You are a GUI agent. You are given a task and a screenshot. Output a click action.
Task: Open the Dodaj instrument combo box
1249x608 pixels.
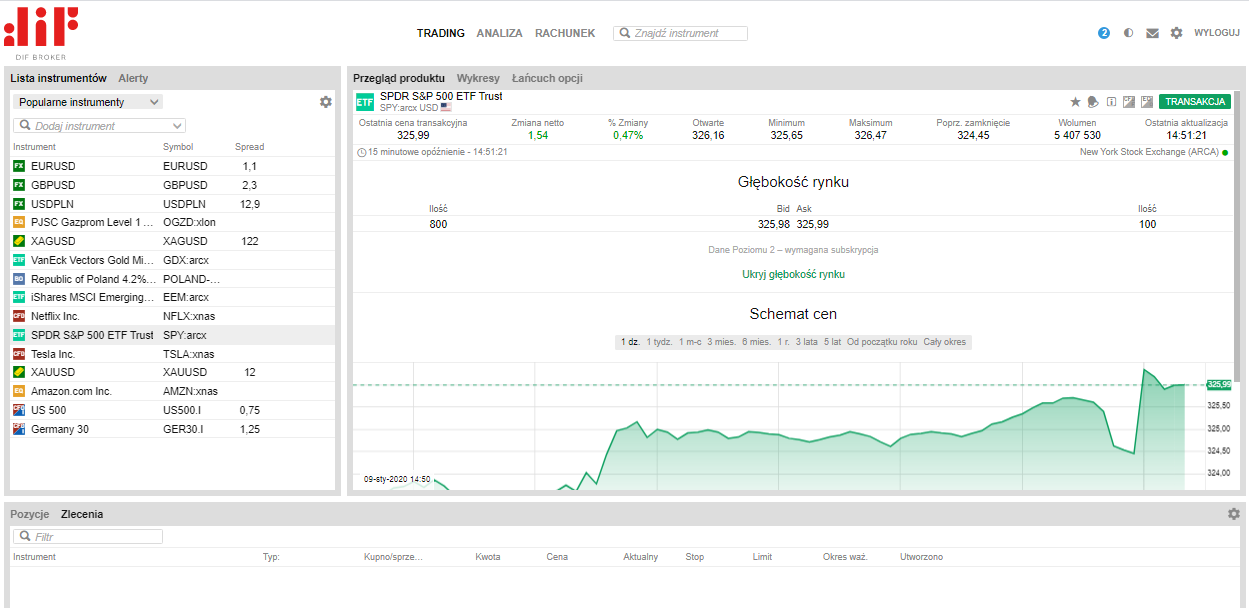click(x=99, y=126)
